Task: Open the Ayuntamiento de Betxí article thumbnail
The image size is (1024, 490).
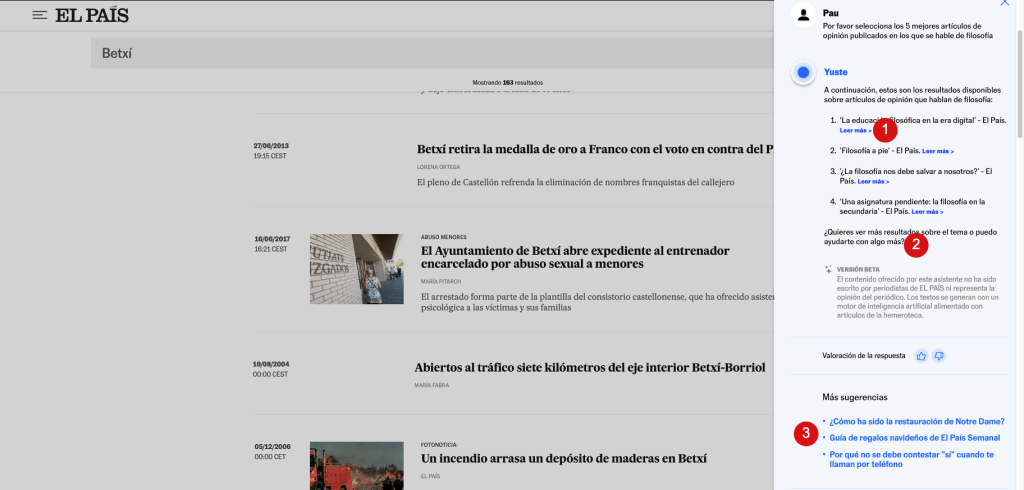Action: (356, 268)
